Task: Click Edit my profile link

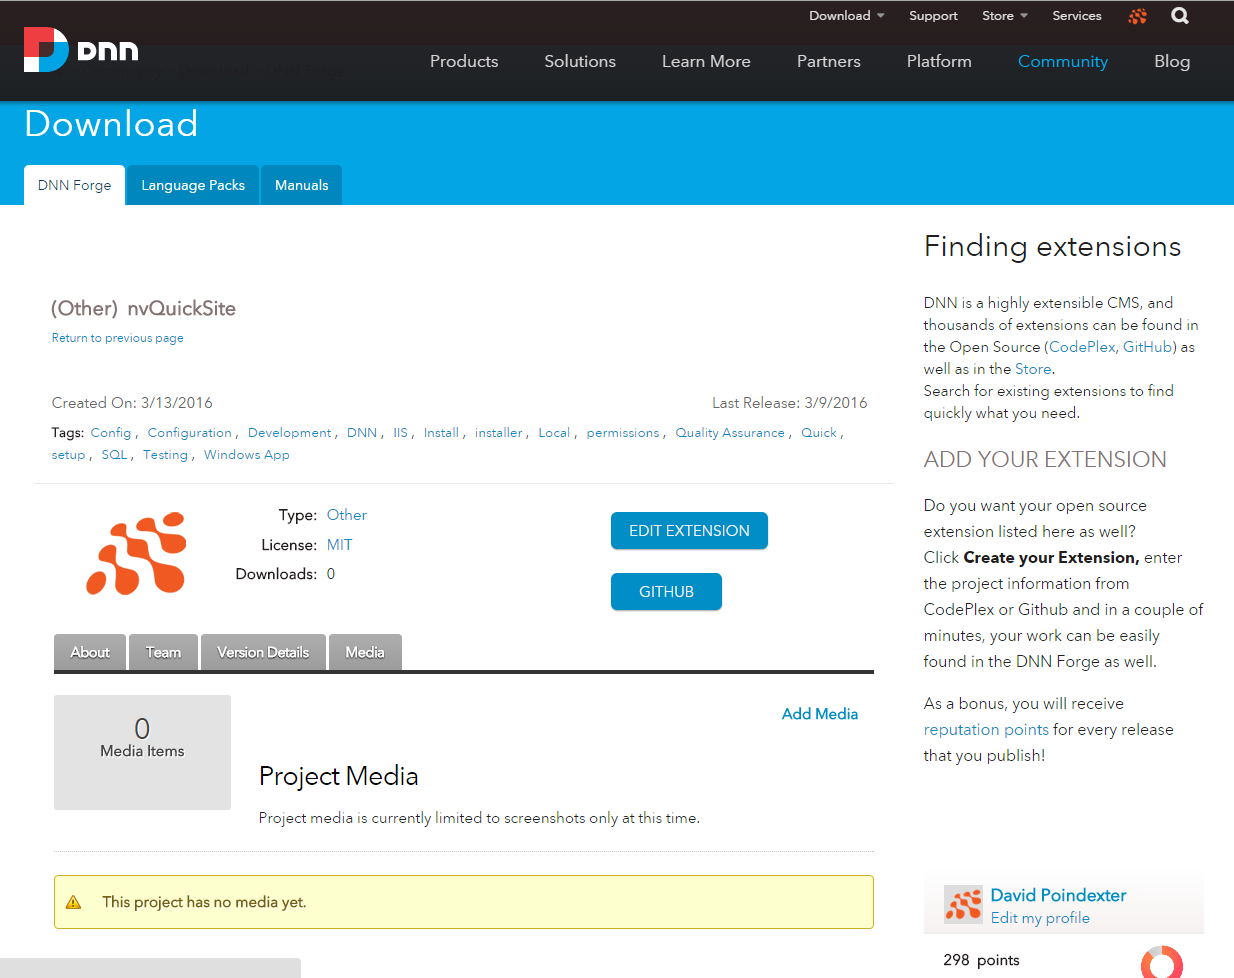Action: click(1040, 918)
